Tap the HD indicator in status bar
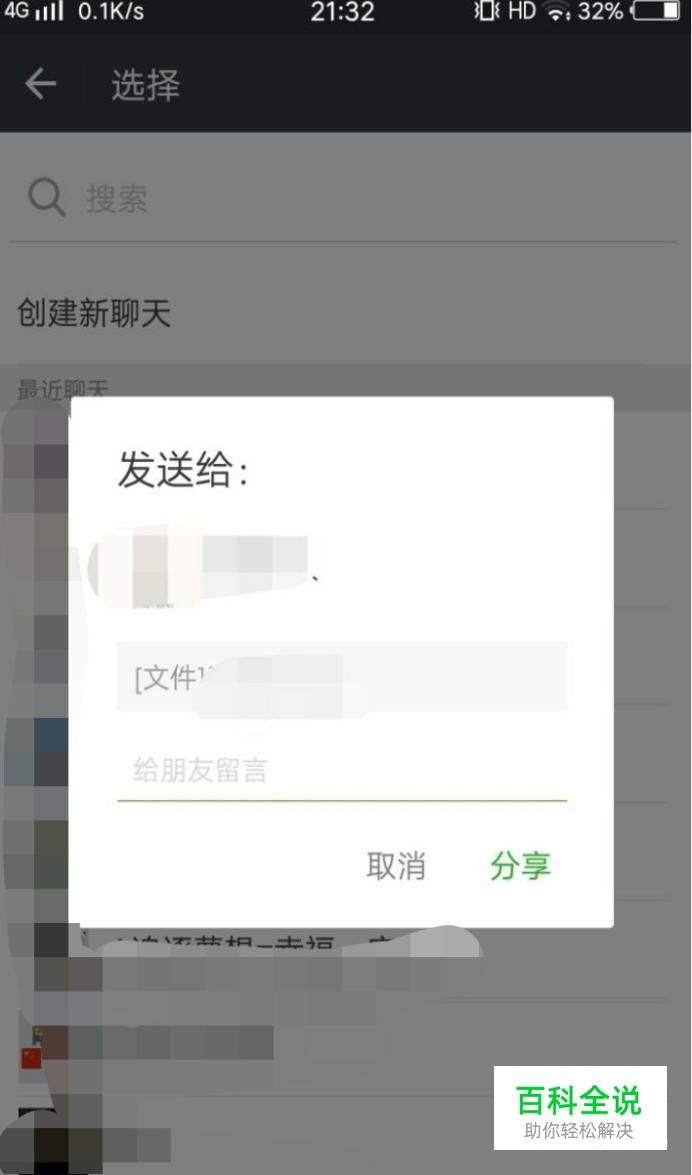 click(x=522, y=11)
